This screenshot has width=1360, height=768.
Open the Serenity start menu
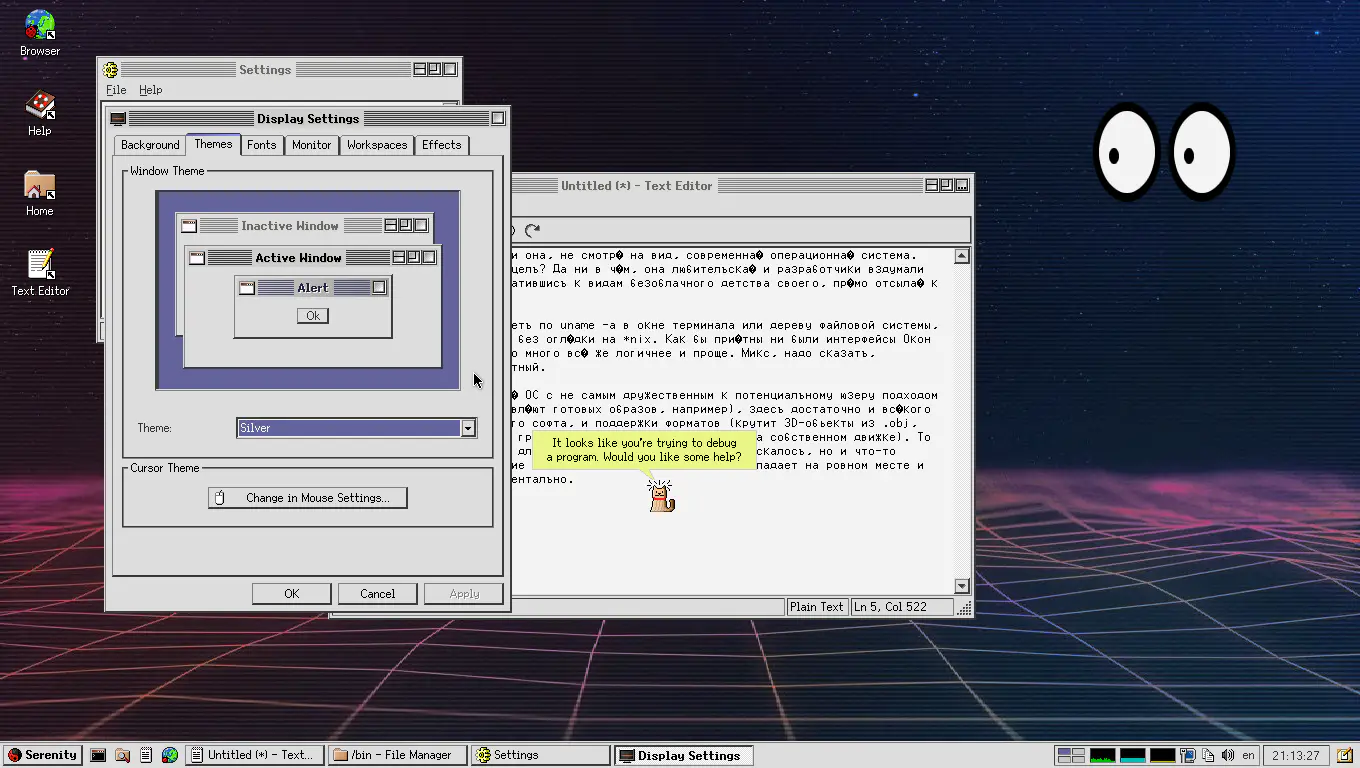coord(43,755)
